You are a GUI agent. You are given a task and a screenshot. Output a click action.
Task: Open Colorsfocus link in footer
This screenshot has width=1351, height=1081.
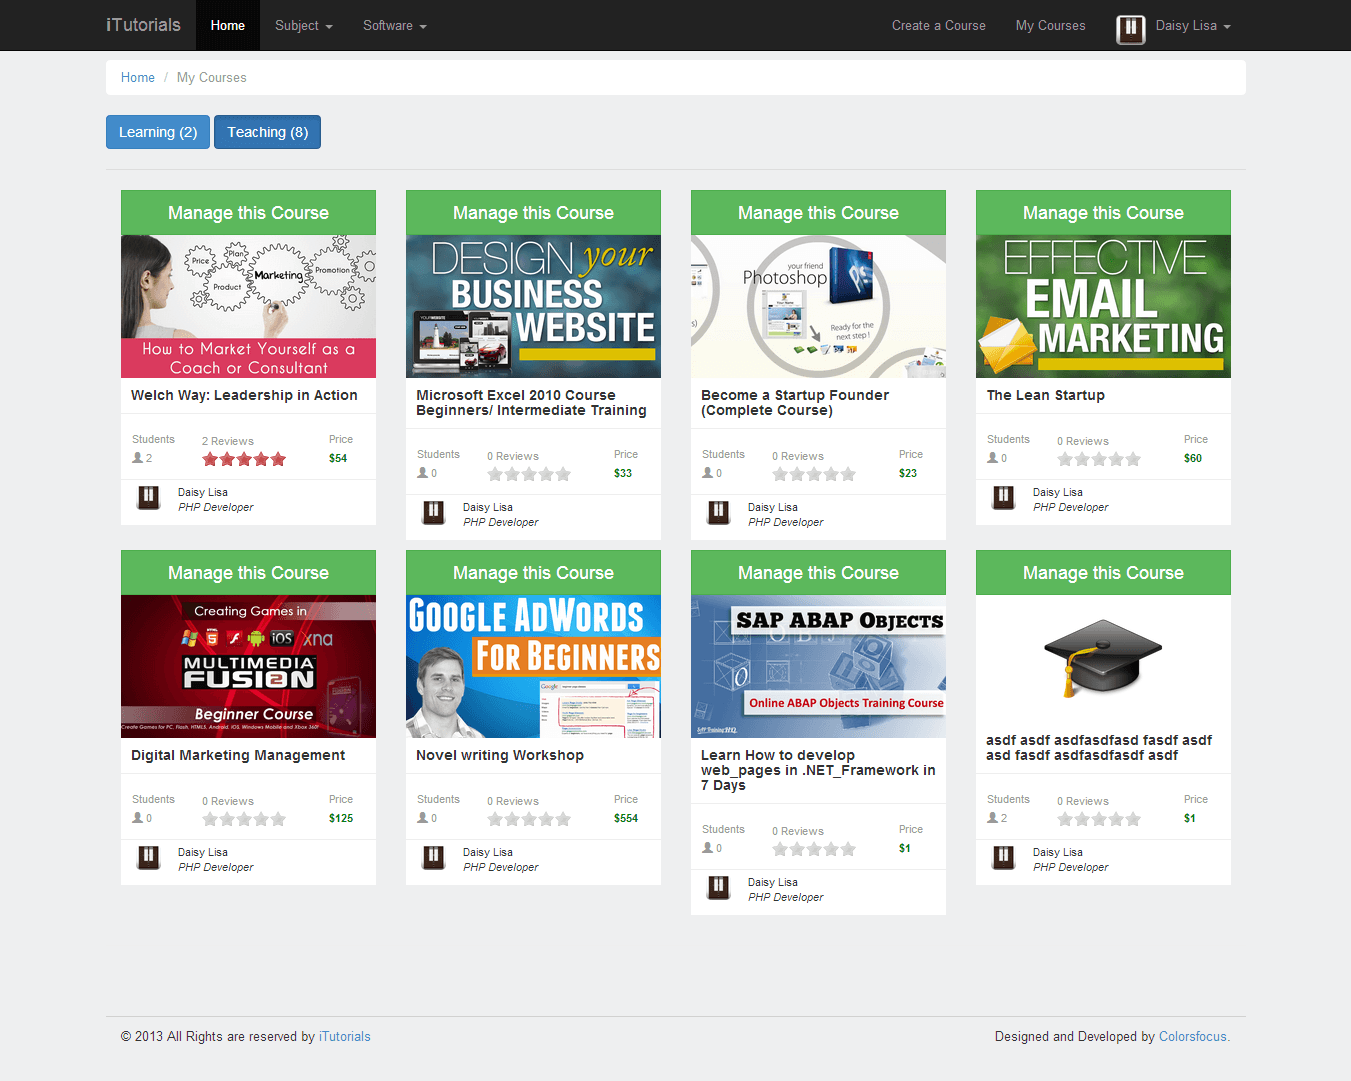click(x=1192, y=1036)
